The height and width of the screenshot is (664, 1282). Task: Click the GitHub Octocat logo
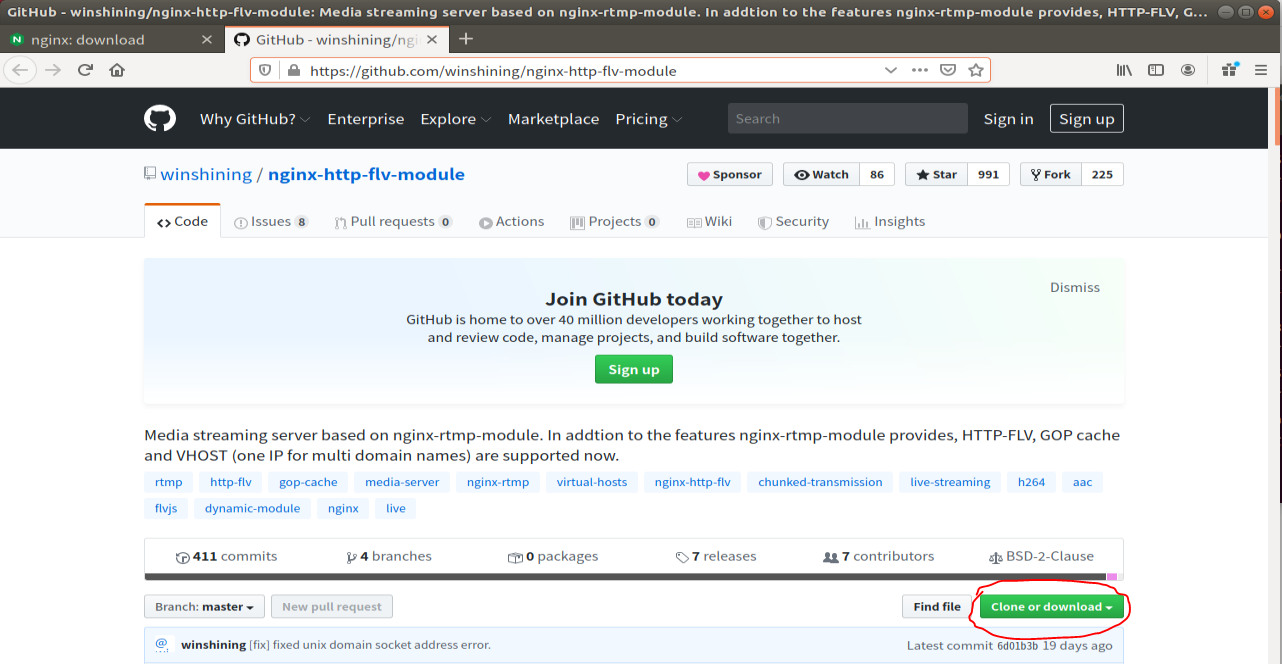(160, 119)
